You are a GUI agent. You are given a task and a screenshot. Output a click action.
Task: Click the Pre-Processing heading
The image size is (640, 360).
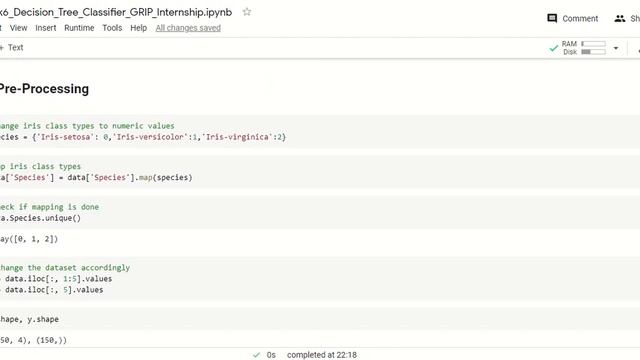[x=44, y=89]
